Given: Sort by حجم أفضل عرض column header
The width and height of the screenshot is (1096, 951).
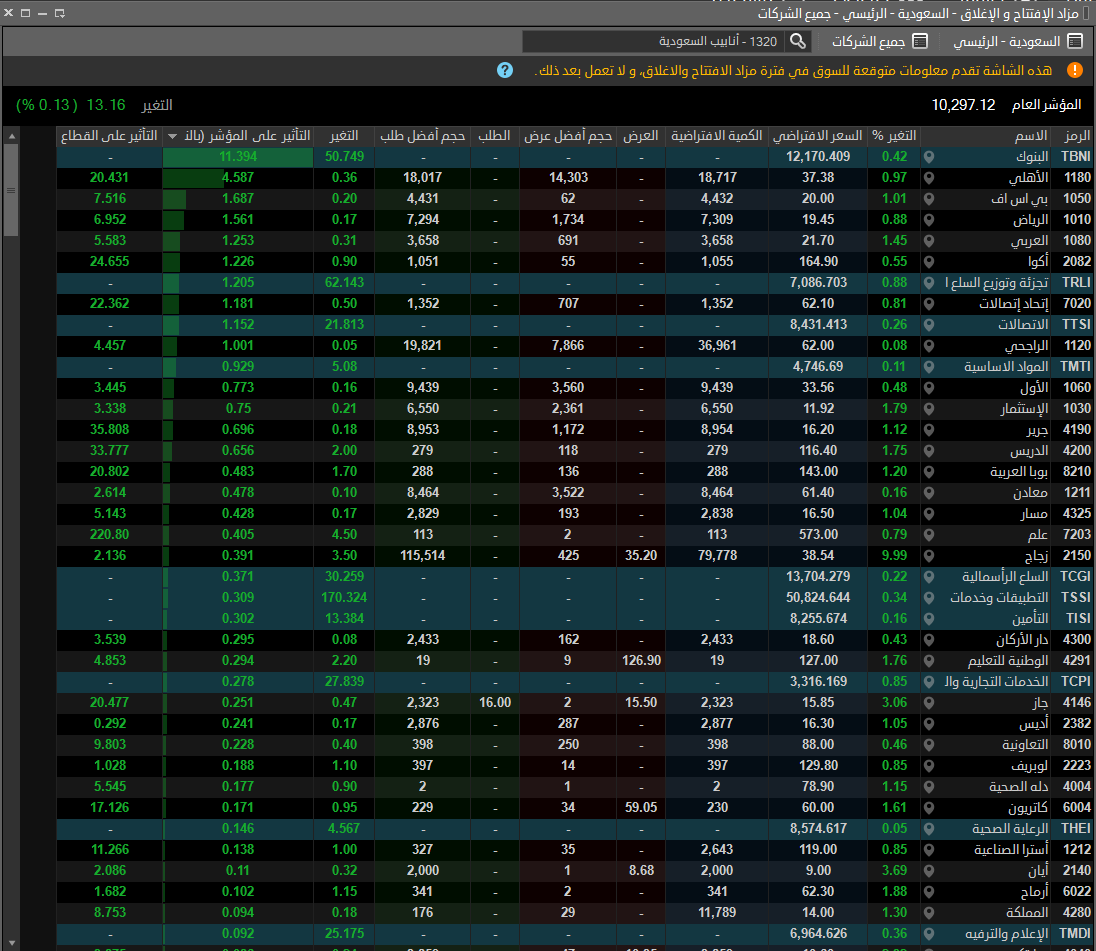Looking at the screenshot, I should point(568,136).
